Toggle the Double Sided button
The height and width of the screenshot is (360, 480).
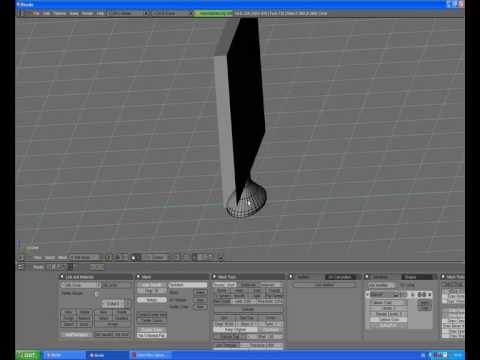coord(152,330)
